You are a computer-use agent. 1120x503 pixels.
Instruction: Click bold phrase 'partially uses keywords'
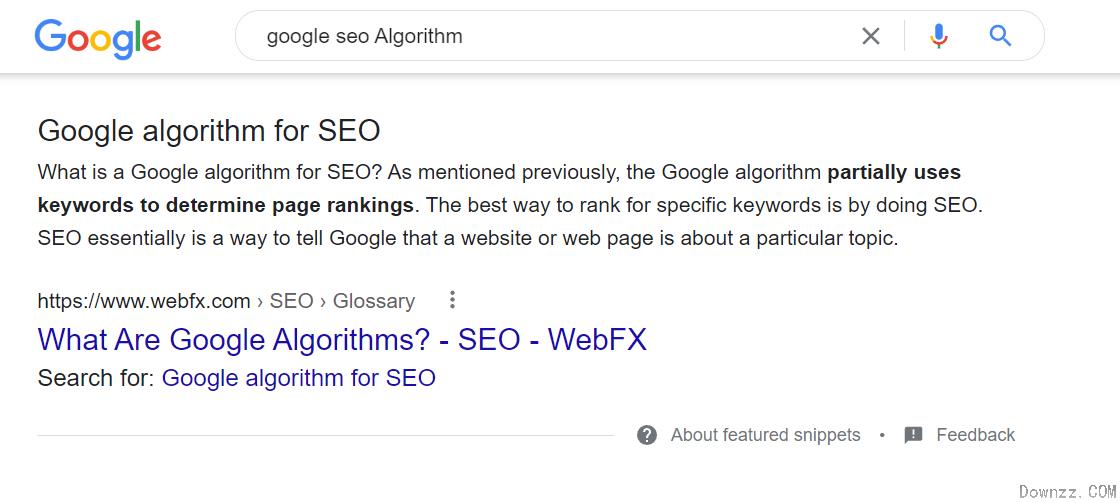(894, 172)
